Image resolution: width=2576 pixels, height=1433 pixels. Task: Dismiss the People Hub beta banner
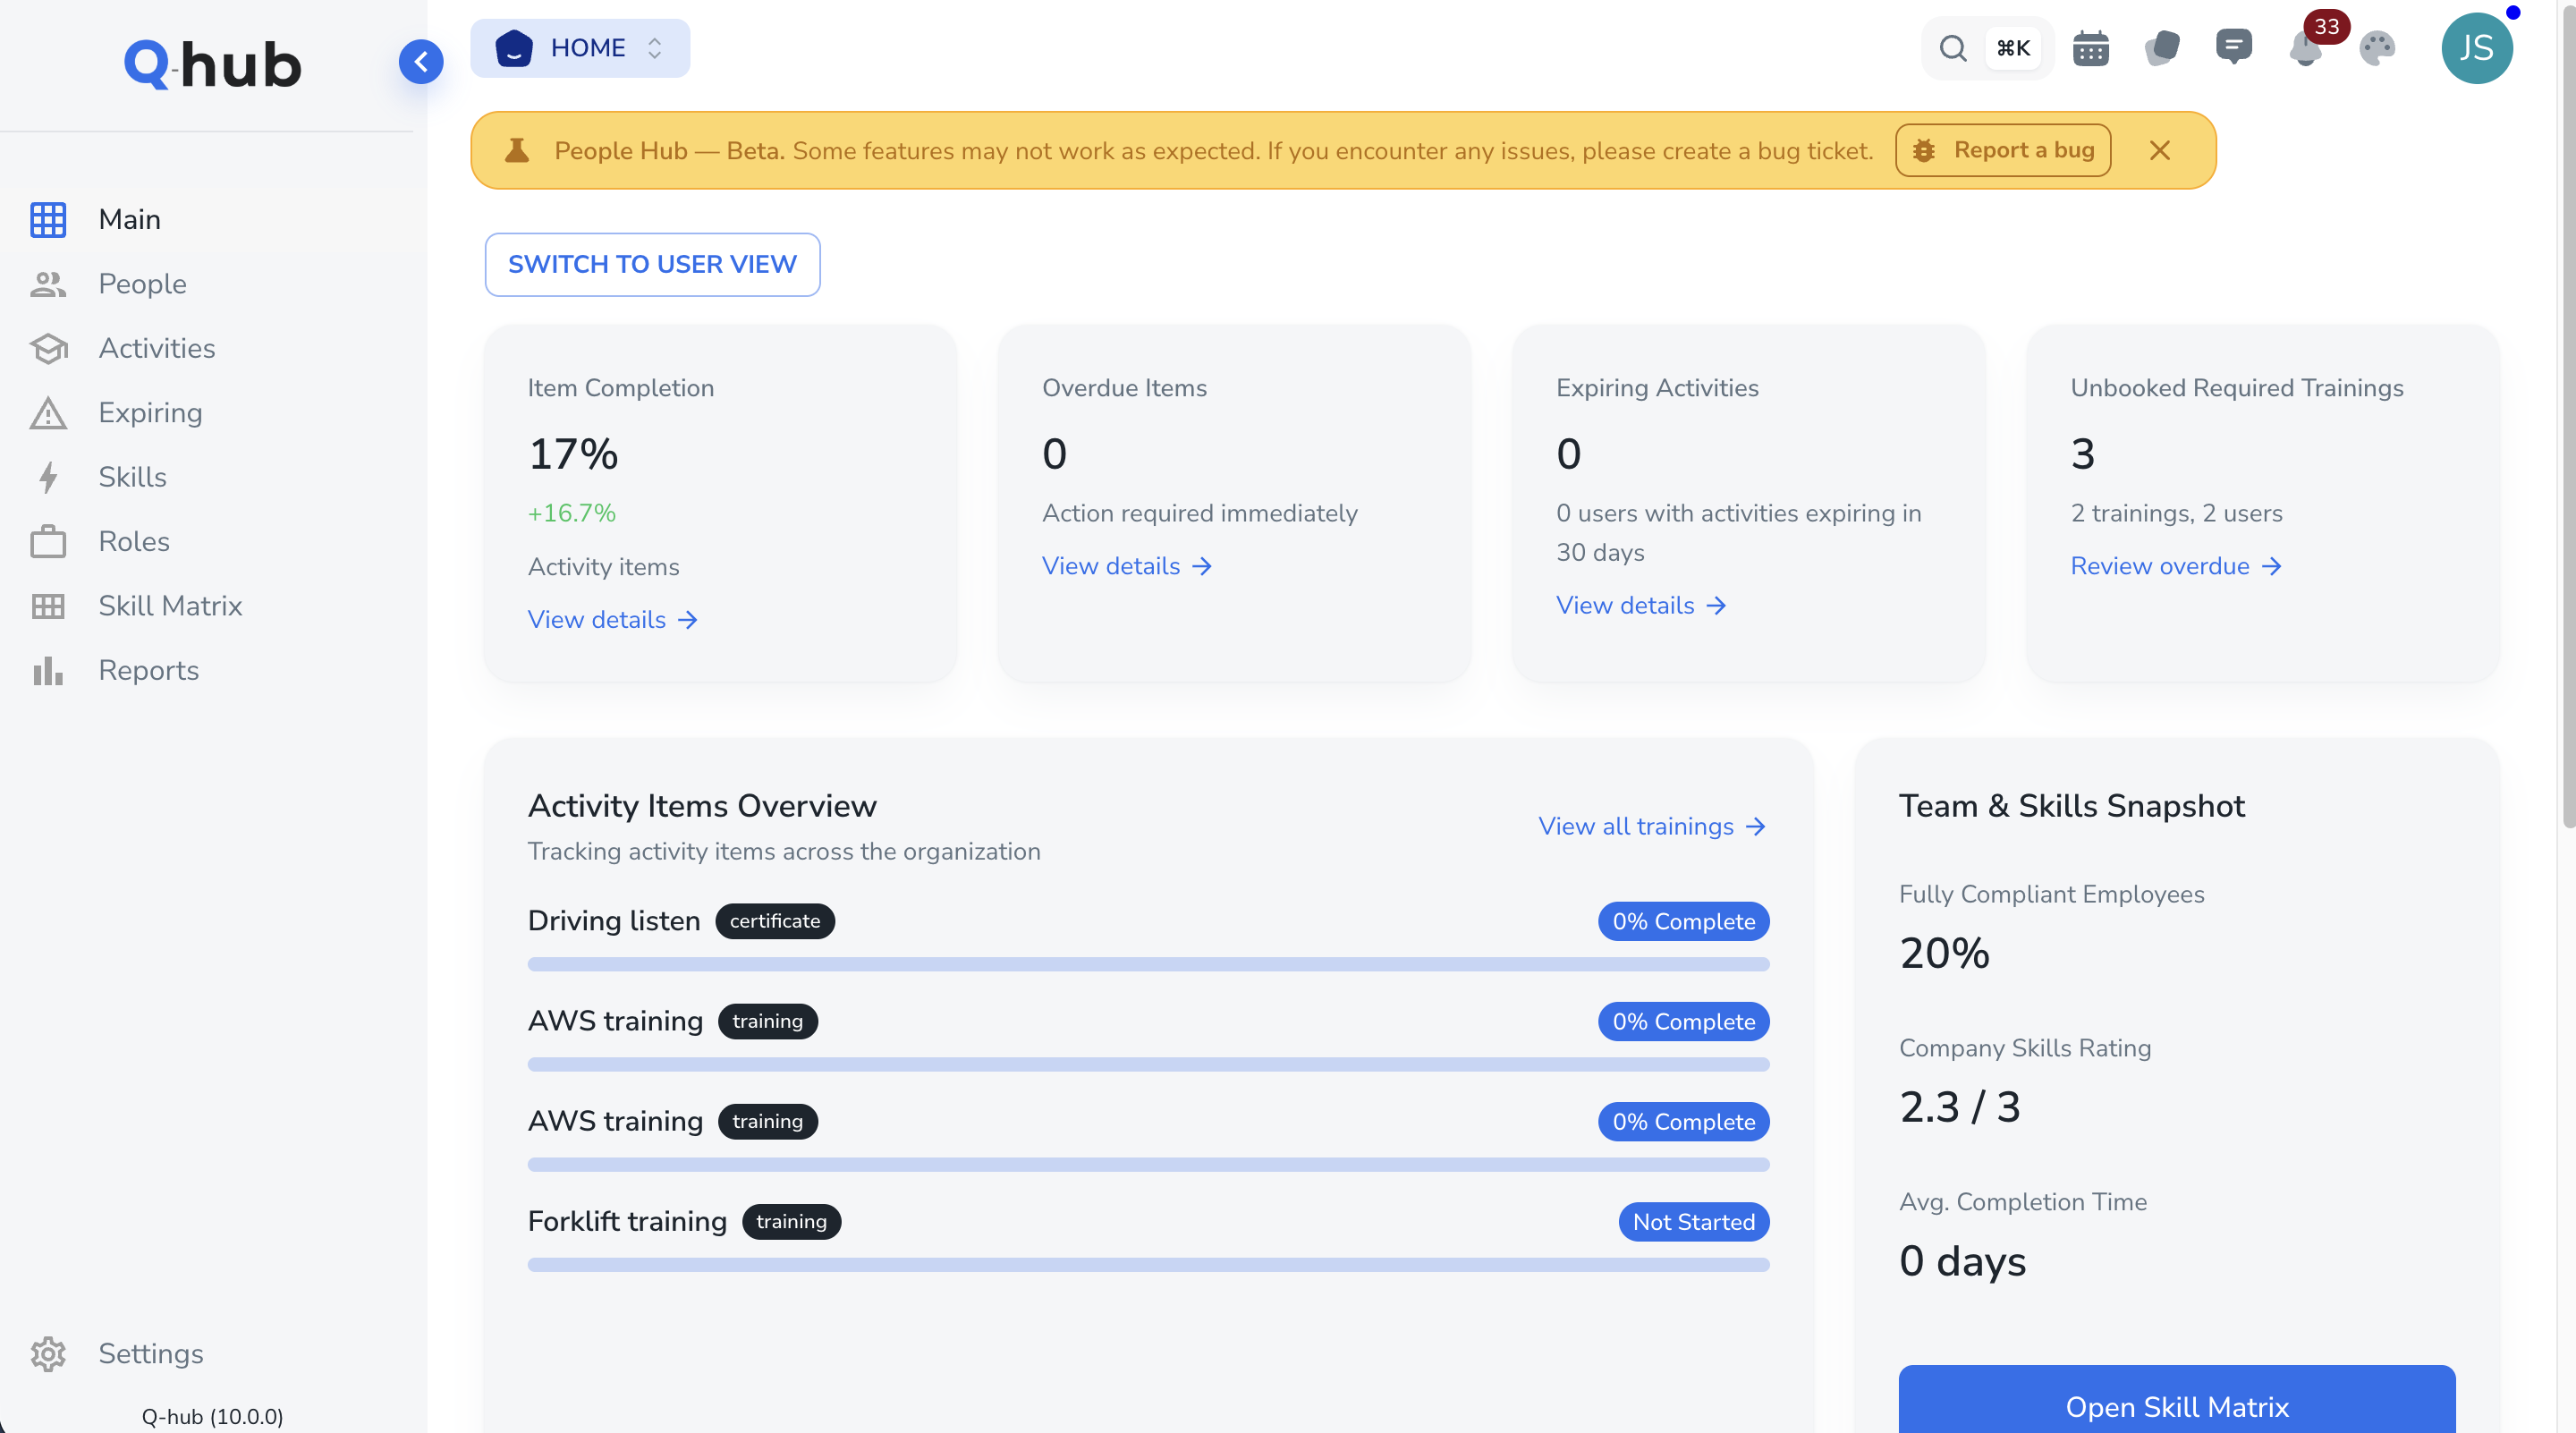[x=2160, y=150]
